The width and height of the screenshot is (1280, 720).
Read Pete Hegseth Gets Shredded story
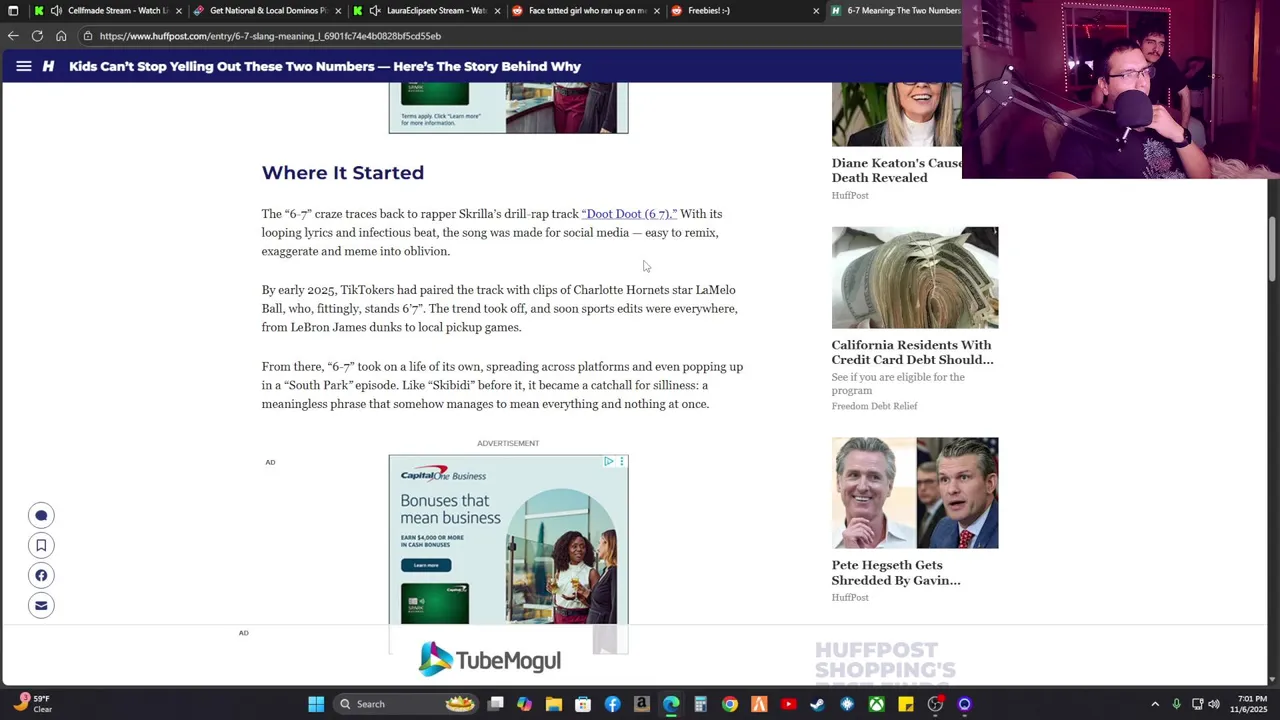(895, 572)
